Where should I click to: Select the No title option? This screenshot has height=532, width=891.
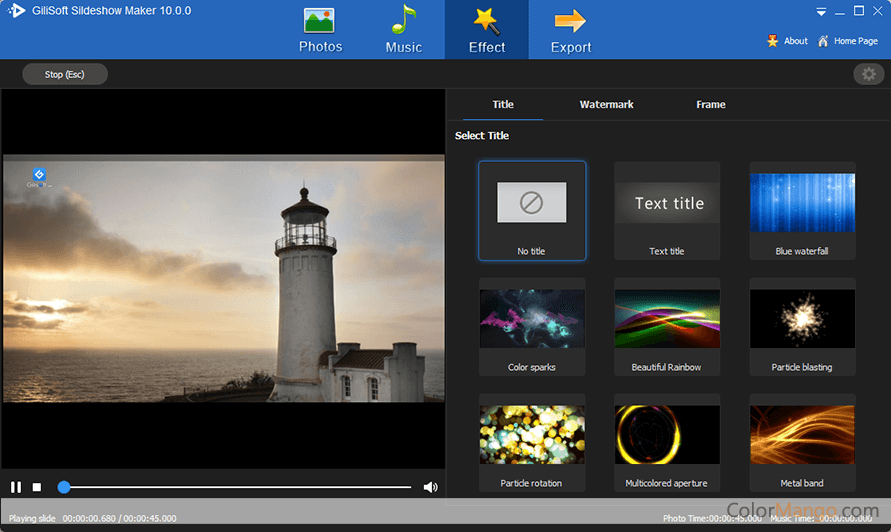point(532,203)
